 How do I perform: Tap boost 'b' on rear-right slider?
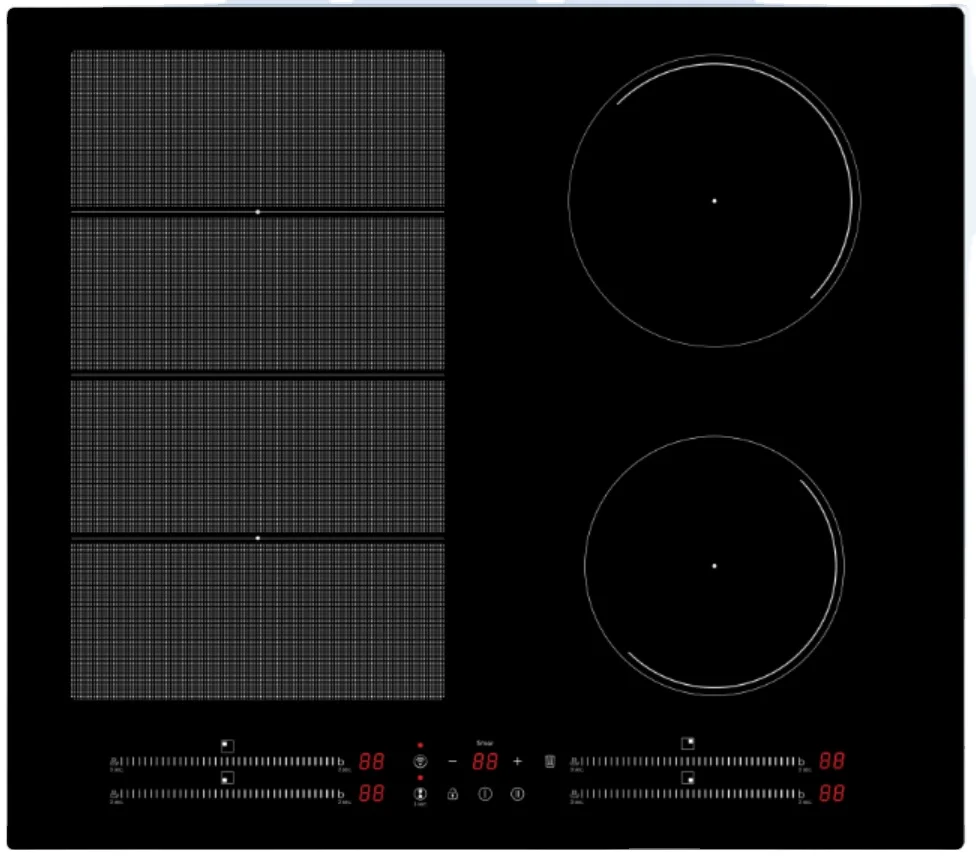point(802,761)
